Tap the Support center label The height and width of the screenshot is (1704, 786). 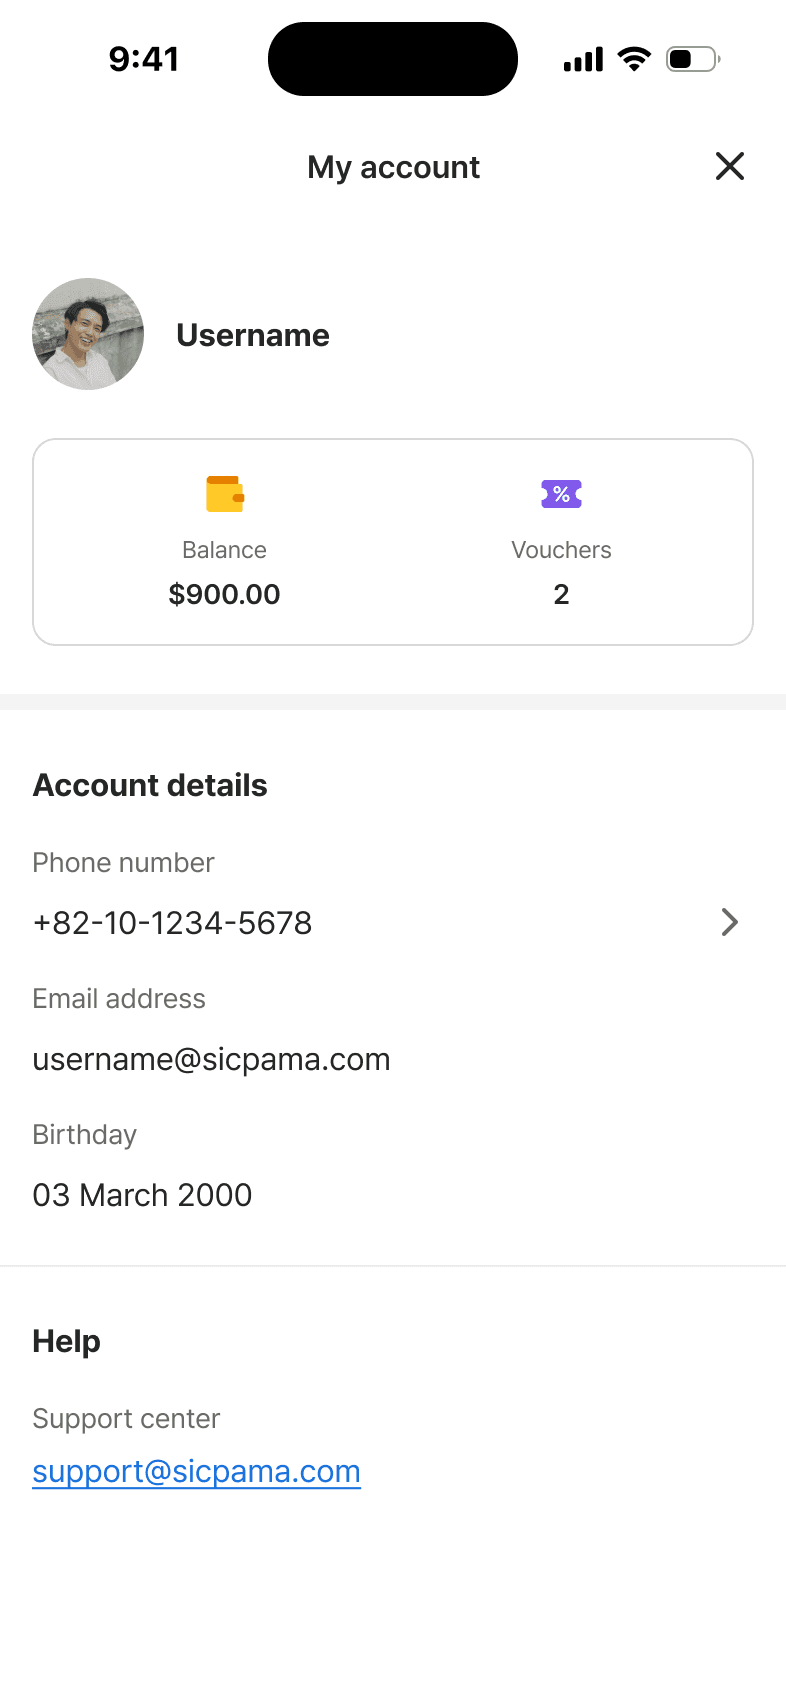[126, 1418]
